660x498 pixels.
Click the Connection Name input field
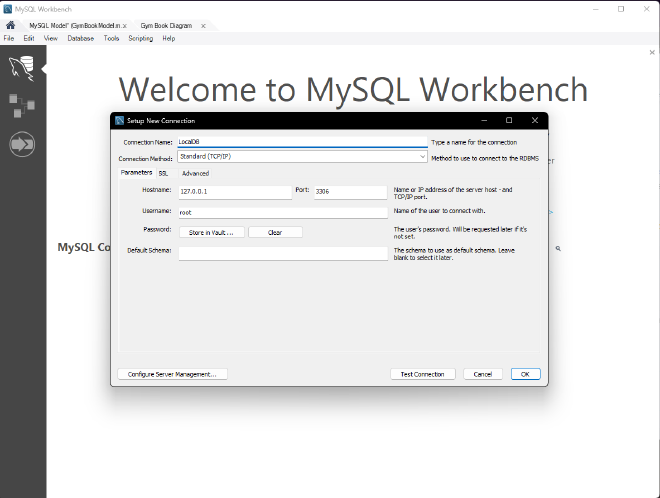point(302,142)
